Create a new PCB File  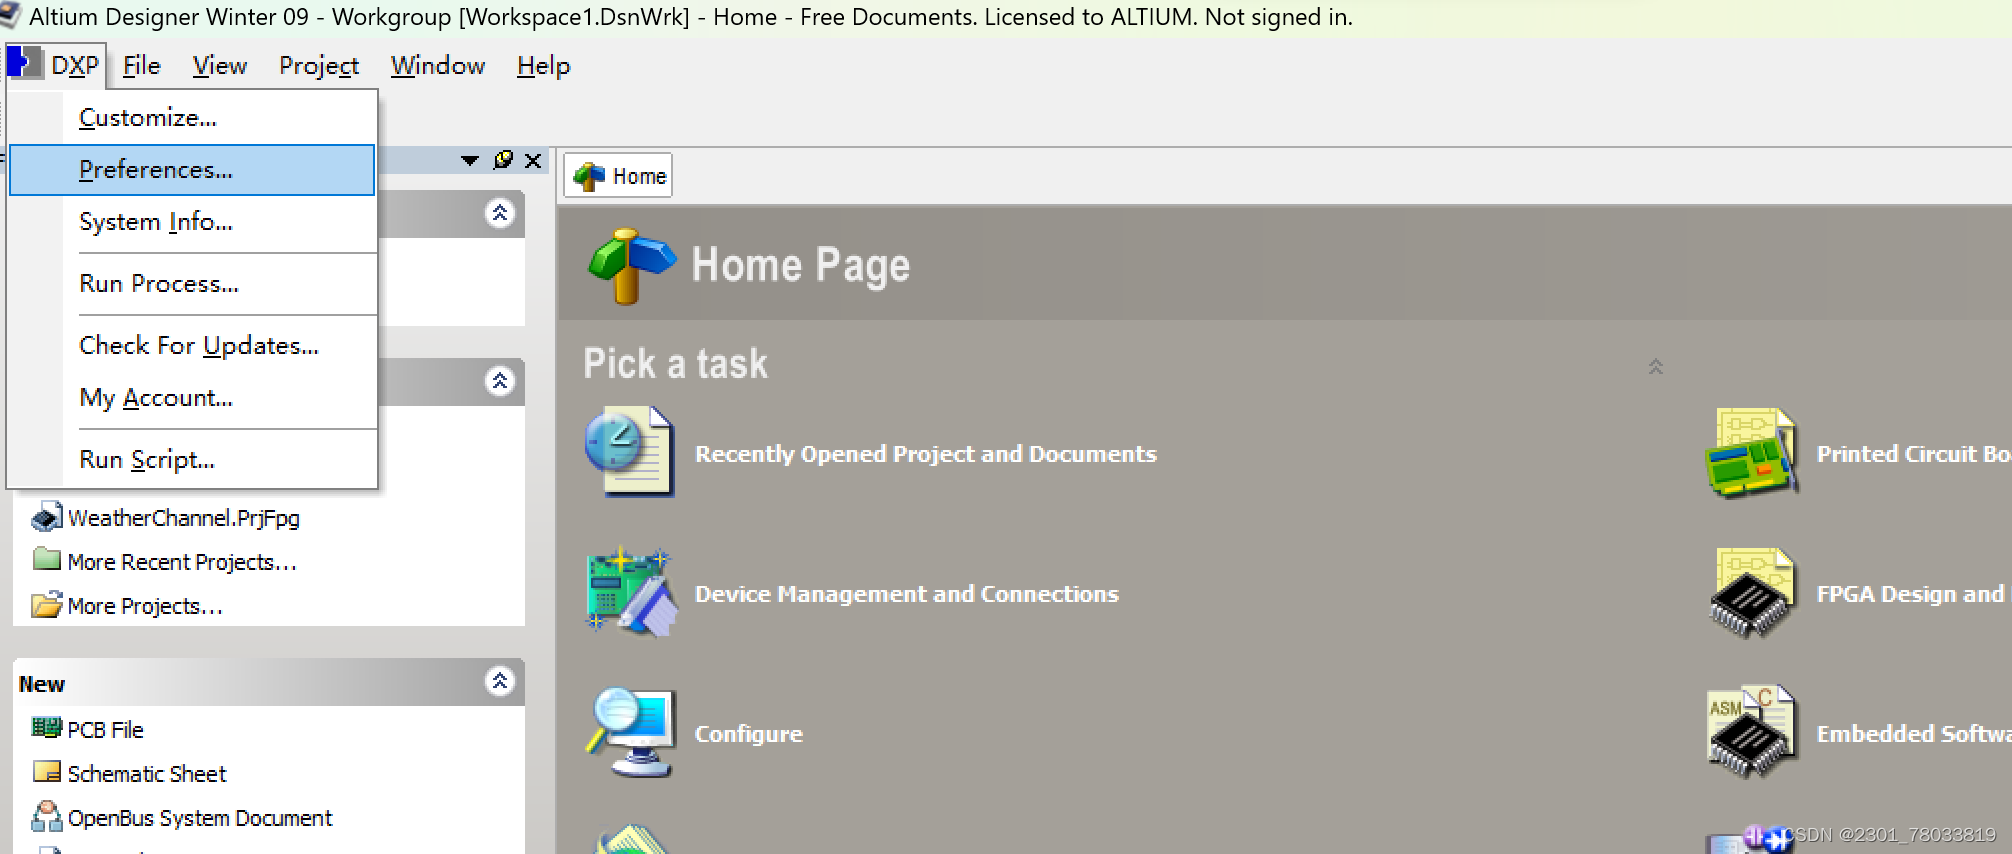click(106, 730)
